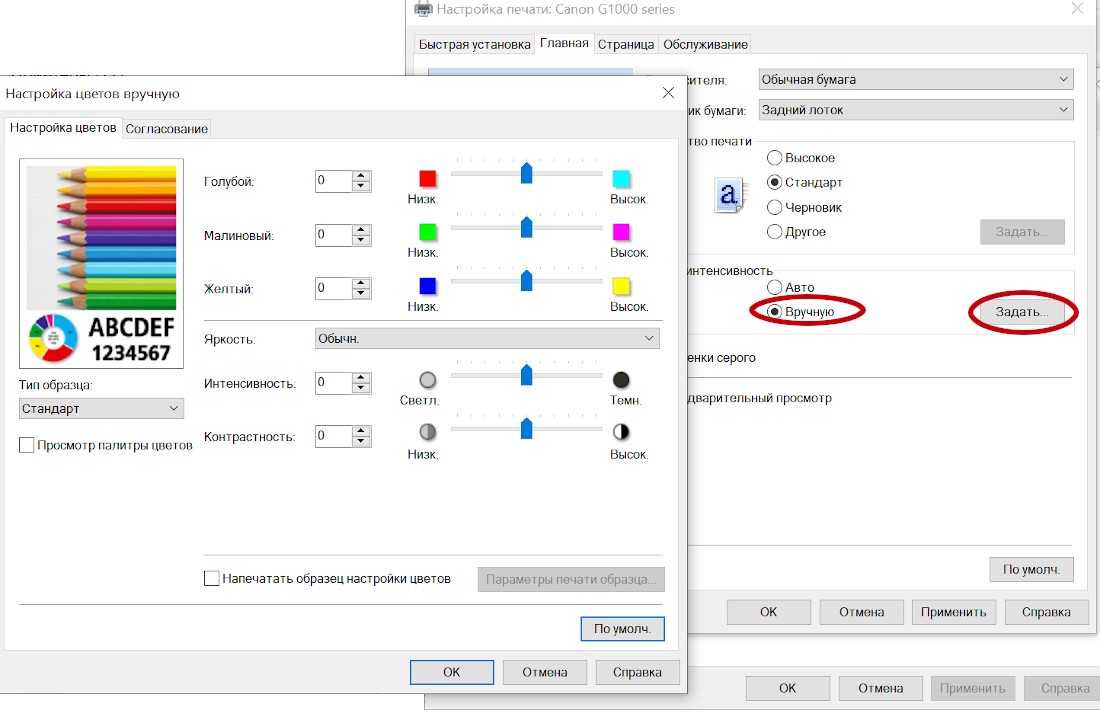Click the yellow high color icon

pyautogui.click(x=621, y=286)
